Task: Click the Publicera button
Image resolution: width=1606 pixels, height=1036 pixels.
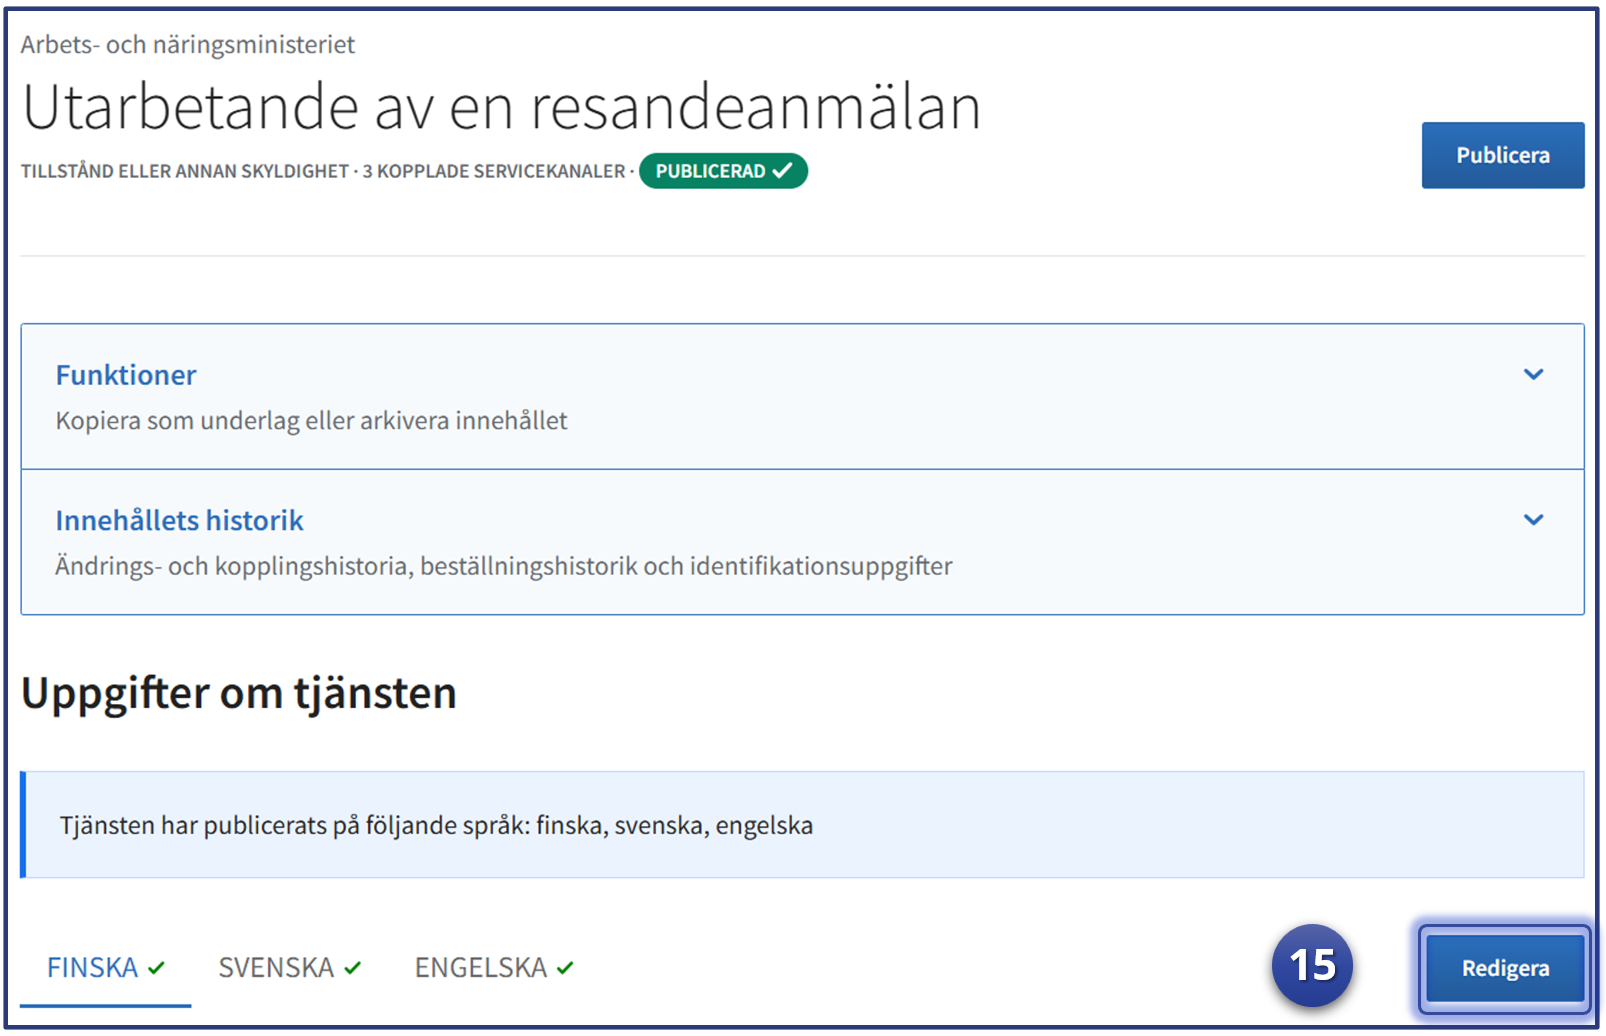Action: pyautogui.click(x=1502, y=156)
